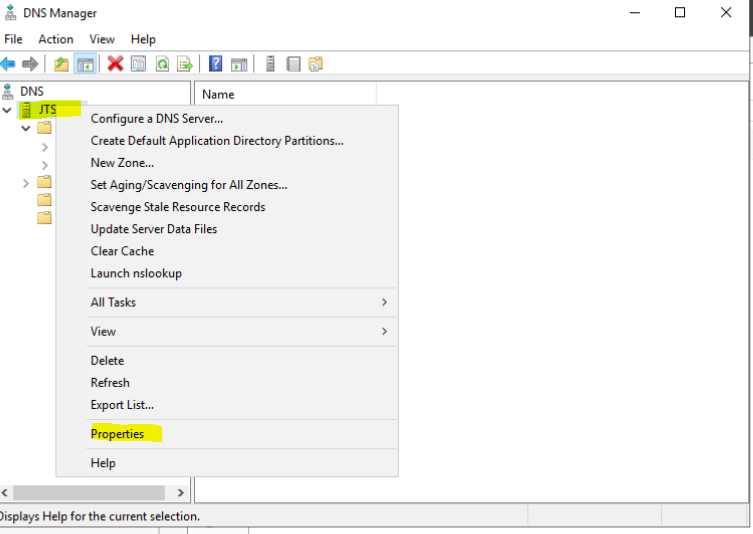The width and height of the screenshot is (753, 534).
Task: Select the expanded folder under JTS server
Action: [x=44, y=128]
